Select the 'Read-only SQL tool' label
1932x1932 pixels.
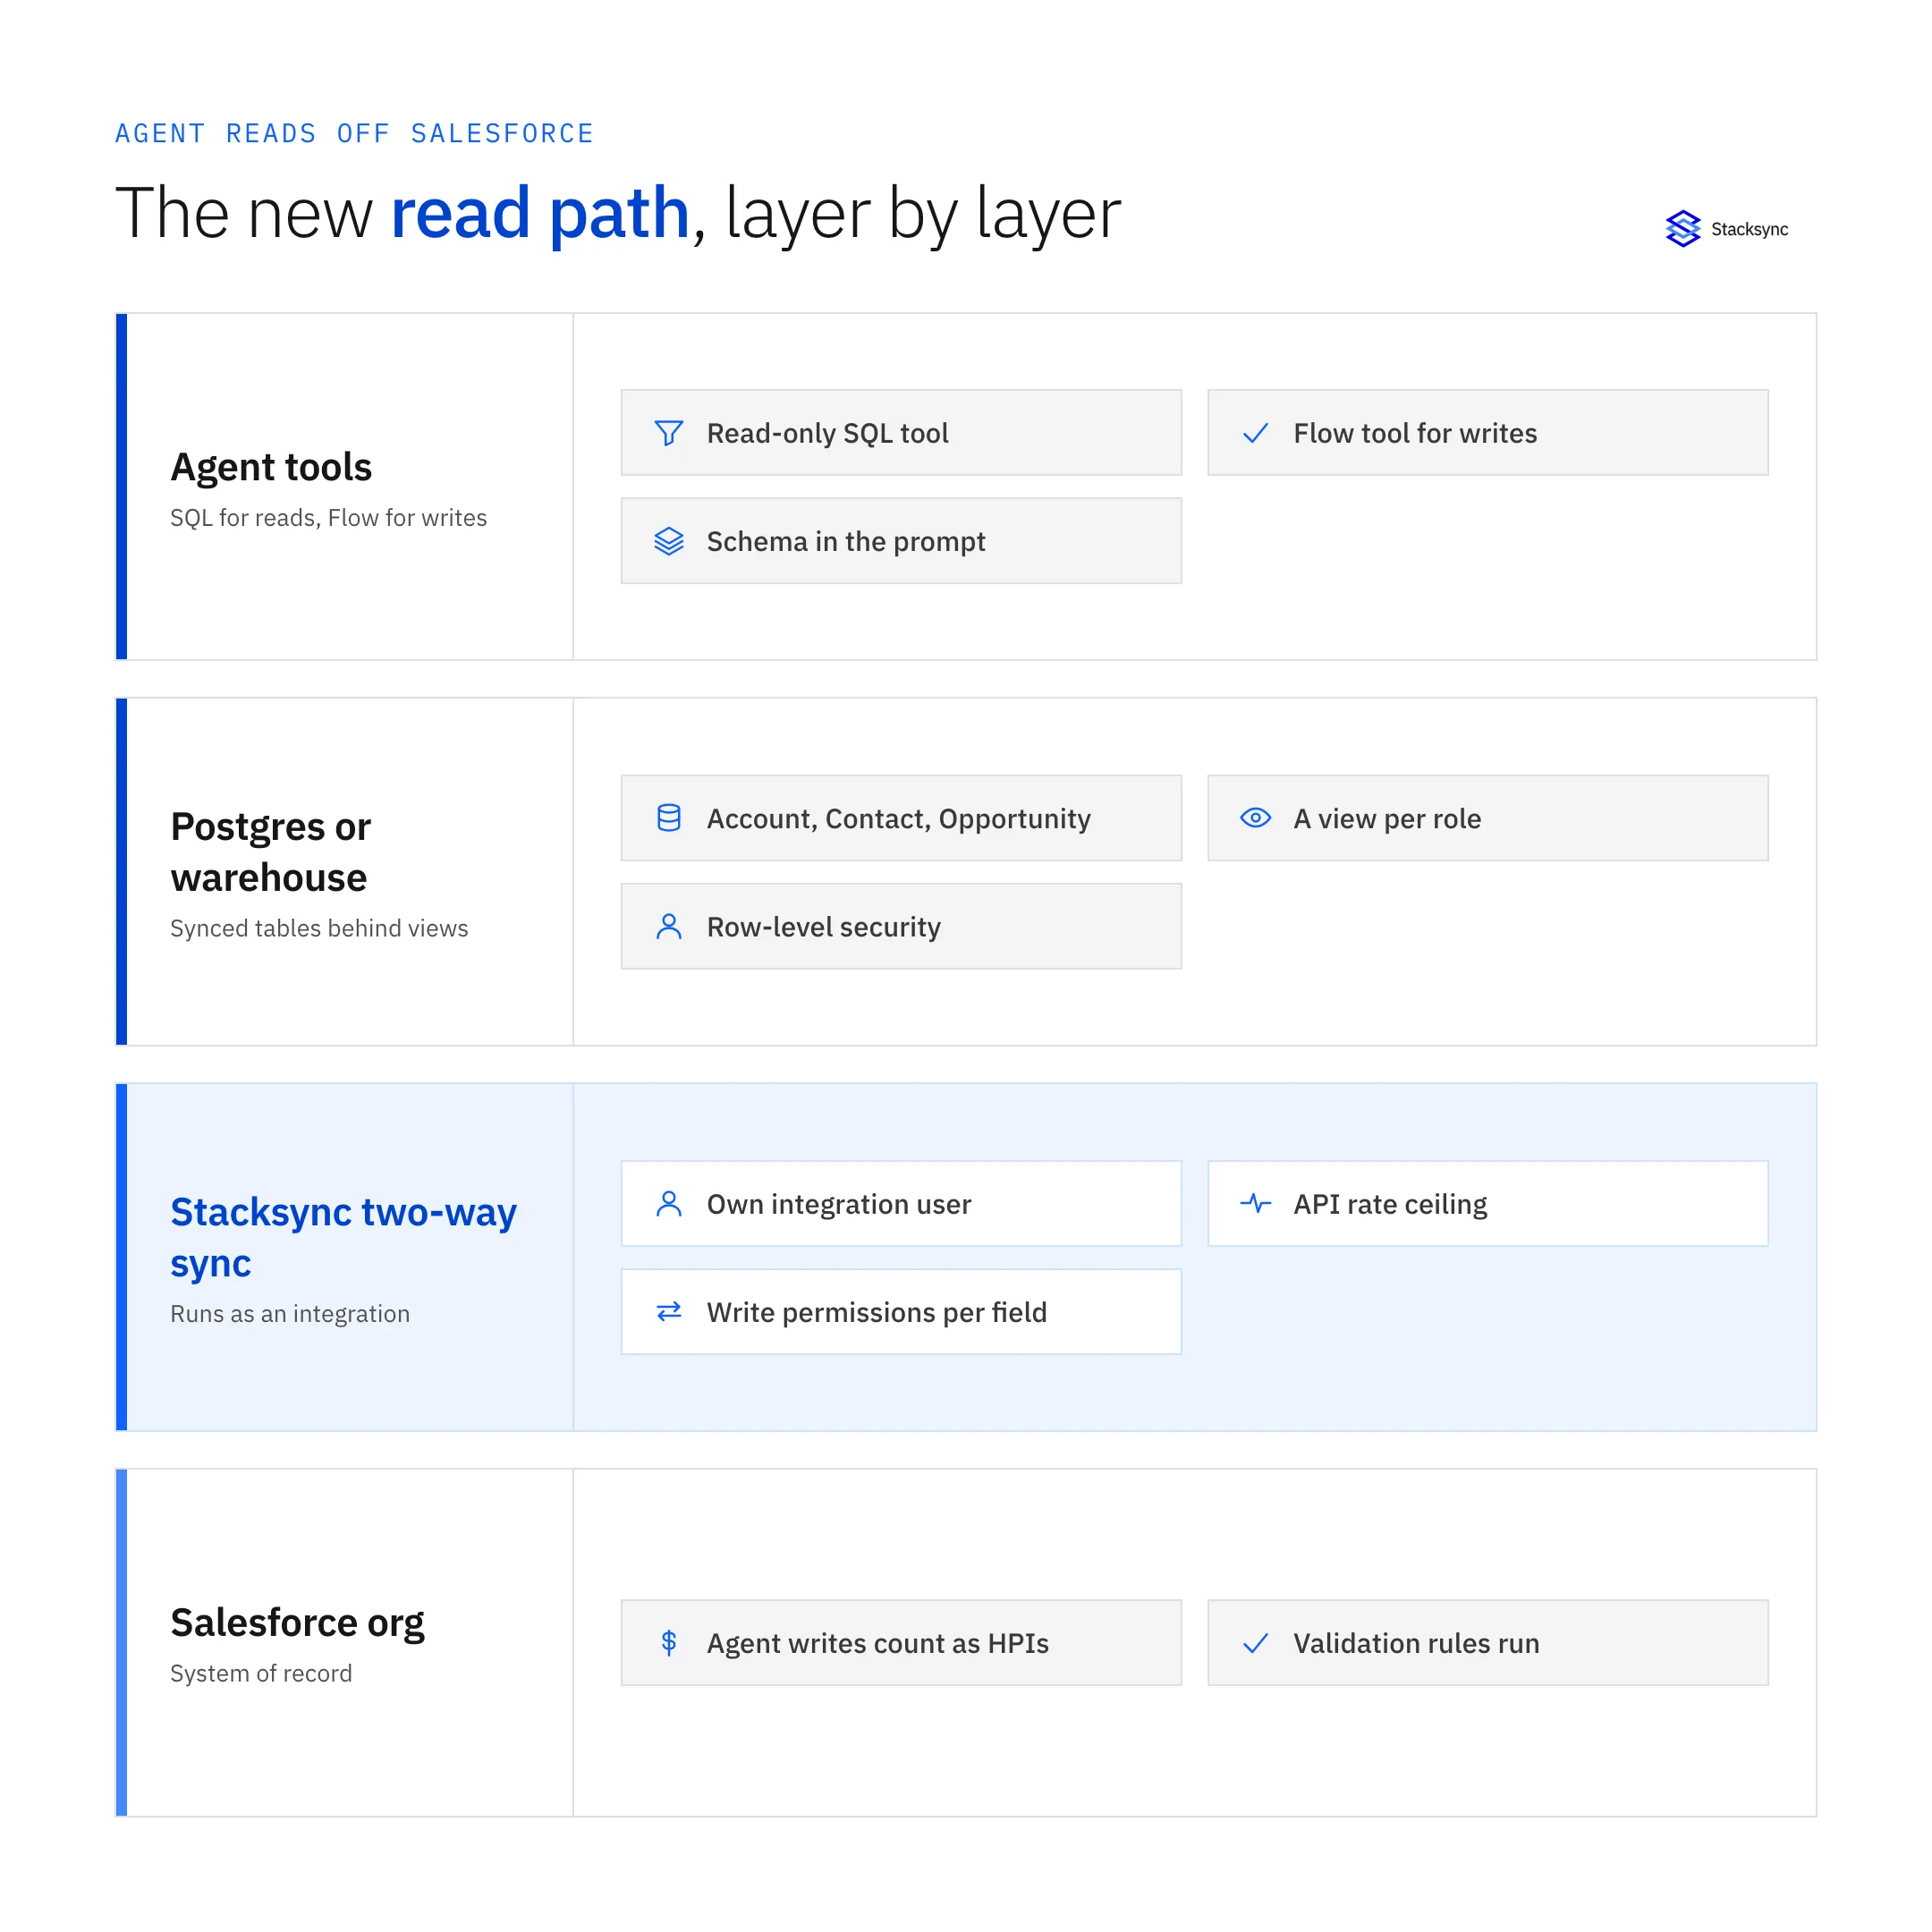(827, 433)
